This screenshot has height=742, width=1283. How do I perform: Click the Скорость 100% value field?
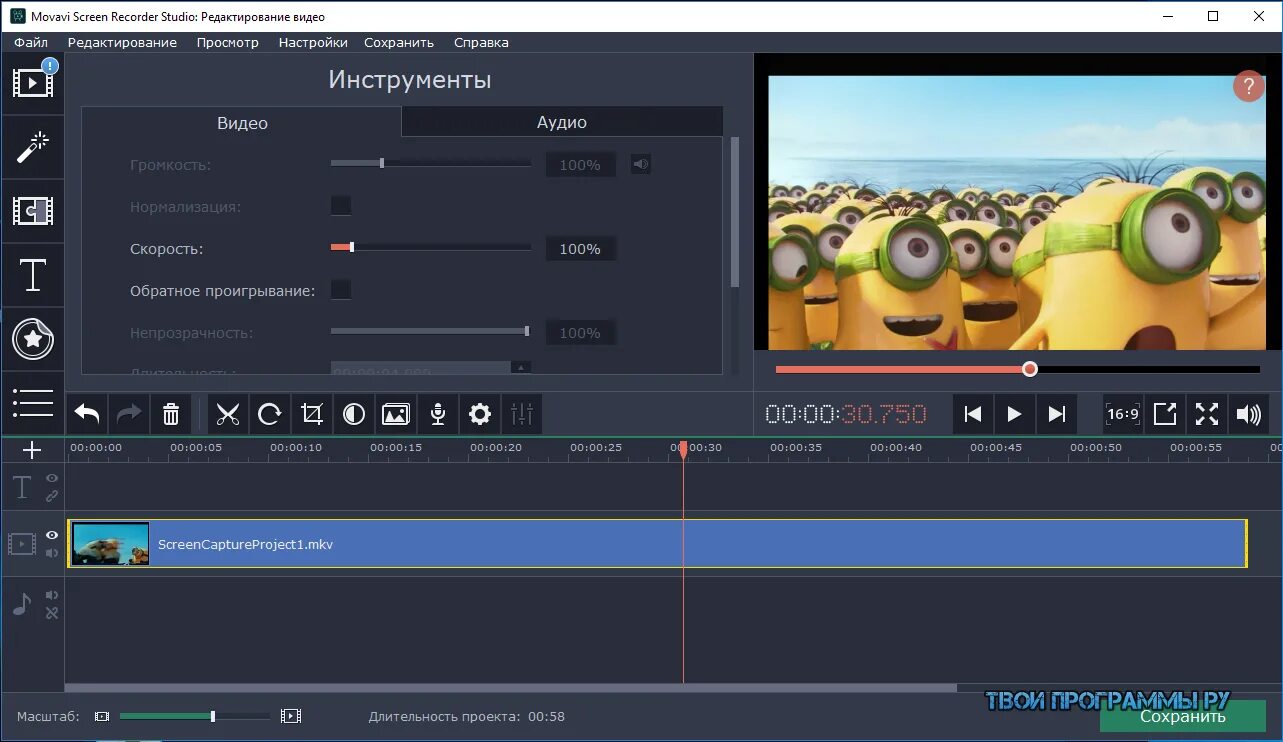[x=580, y=249]
